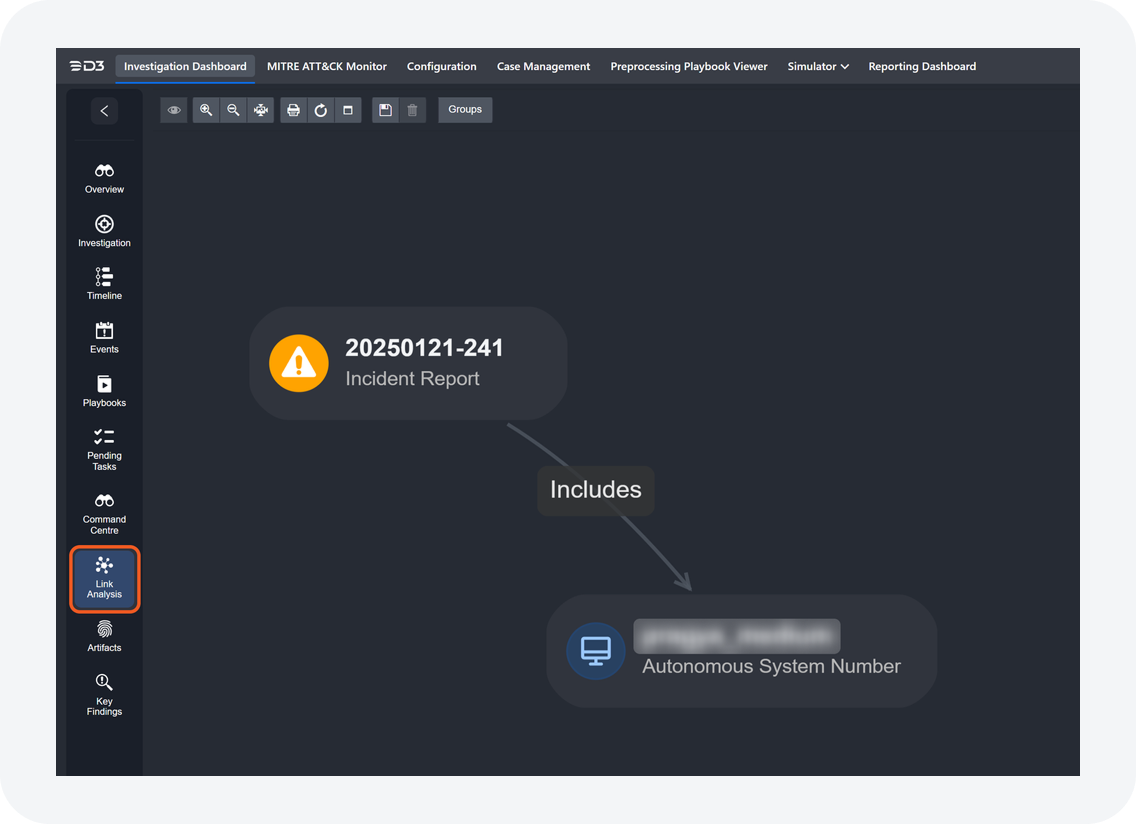Screen dimensions: 1136x824
Task: Select the 20250121-241 Incident Report node
Action: pyautogui.click(x=408, y=363)
